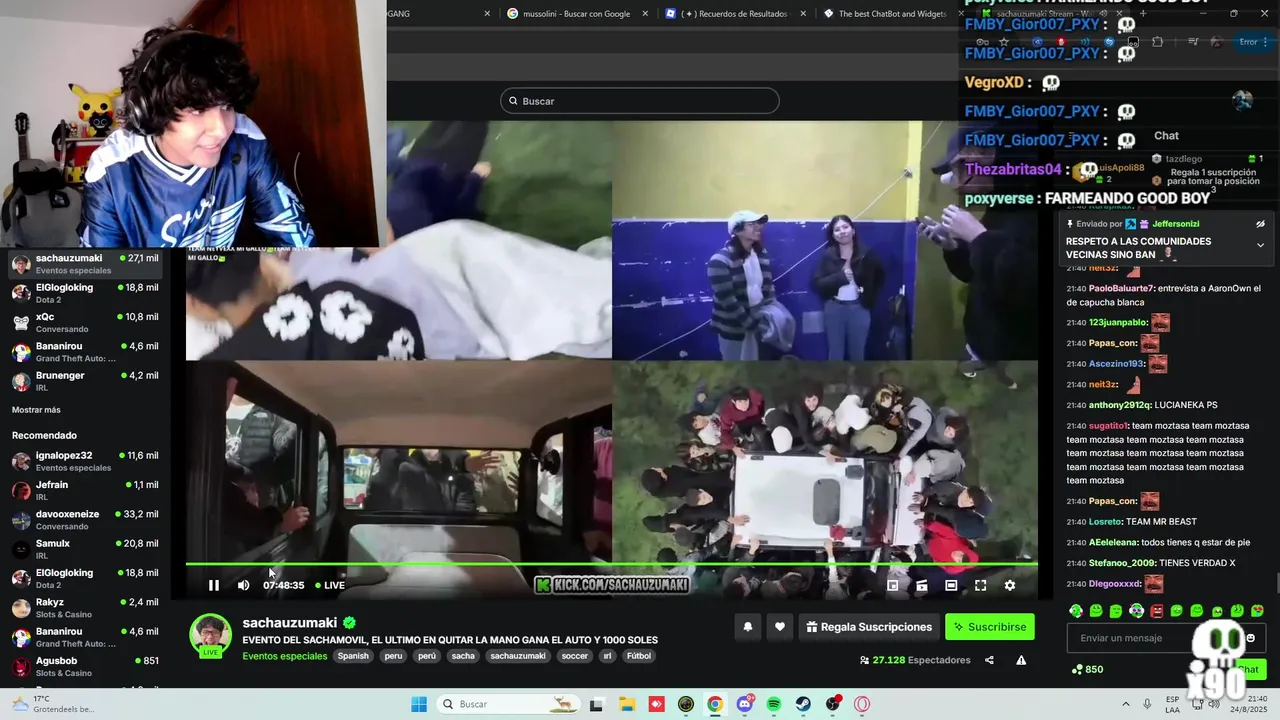Open Jefrain recommended channel
The image size is (1280, 720).
point(85,490)
